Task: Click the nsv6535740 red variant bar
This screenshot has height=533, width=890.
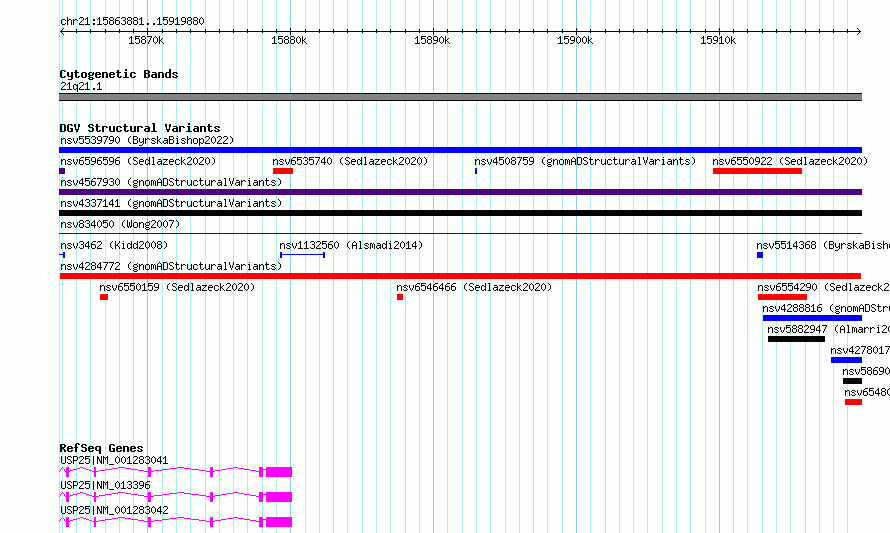Action: (x=283, y=171)
